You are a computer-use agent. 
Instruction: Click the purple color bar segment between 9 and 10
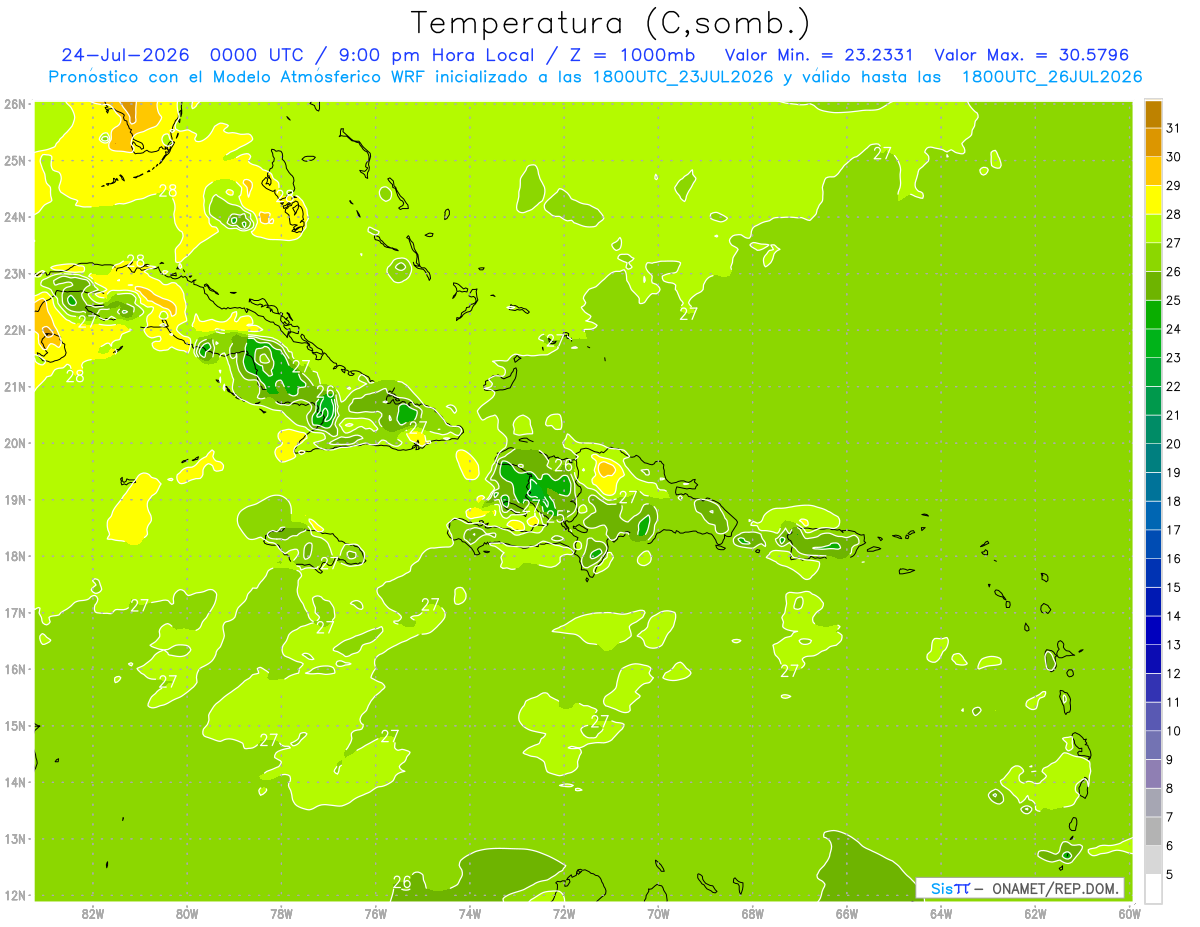pos(1153,745)
